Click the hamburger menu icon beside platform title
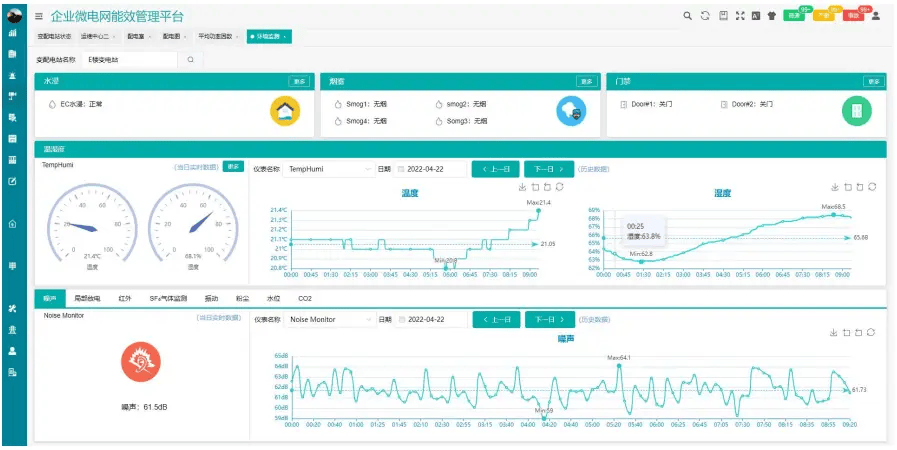The image size is (897, 450). pyautogui.click(x=39, y=17)
